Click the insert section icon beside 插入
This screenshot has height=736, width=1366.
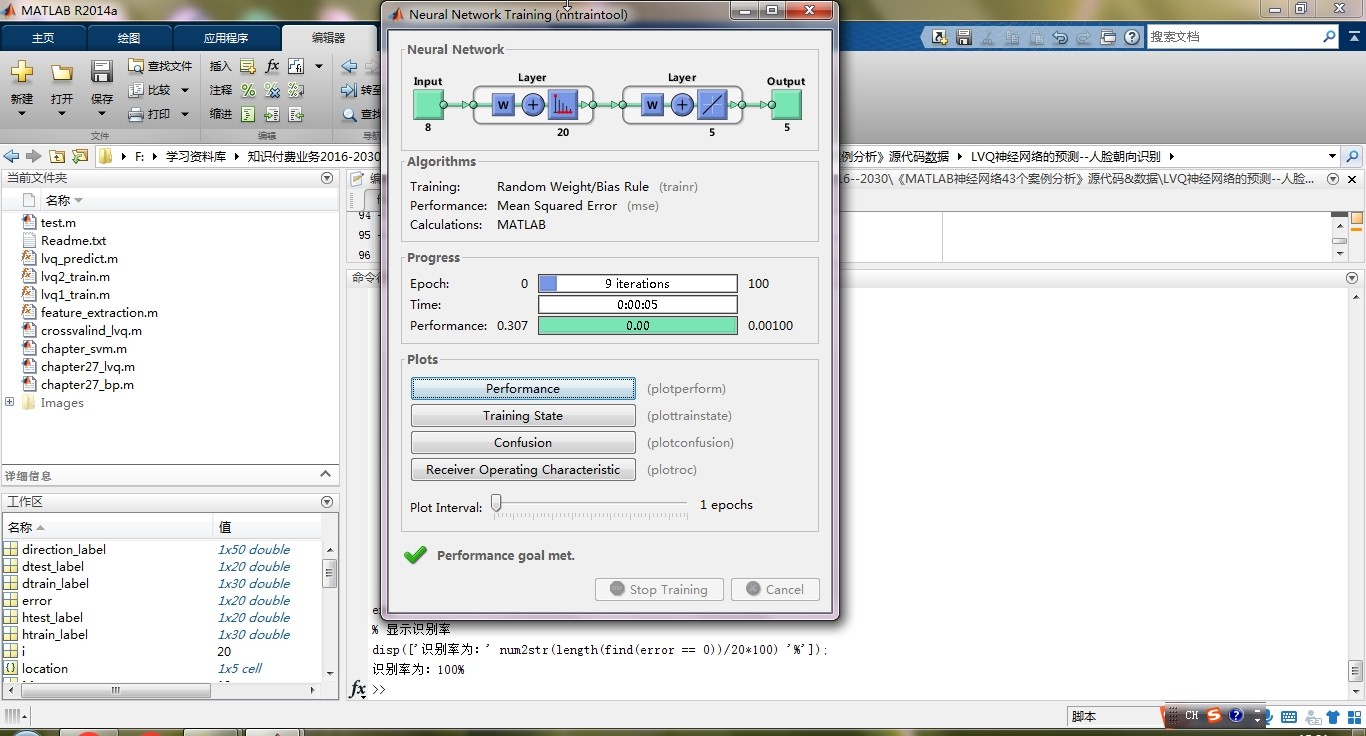pyautogui.click(x=247, y=66)
